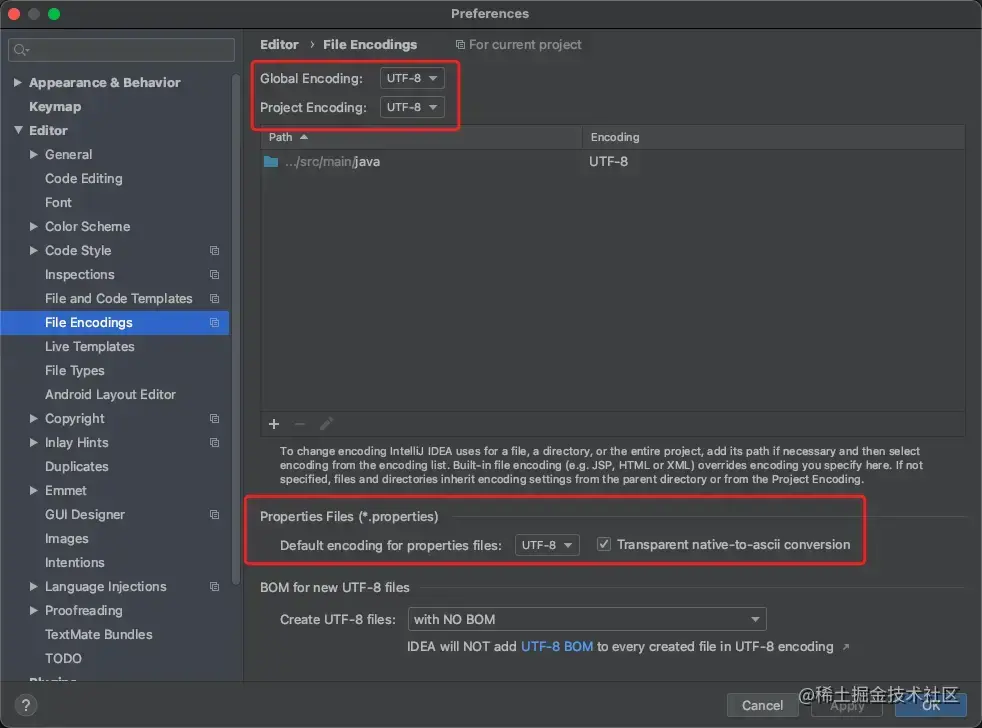This screenshot has height=728, width=982.
Task: Open the help question mark button
Action: pos(26,705)
